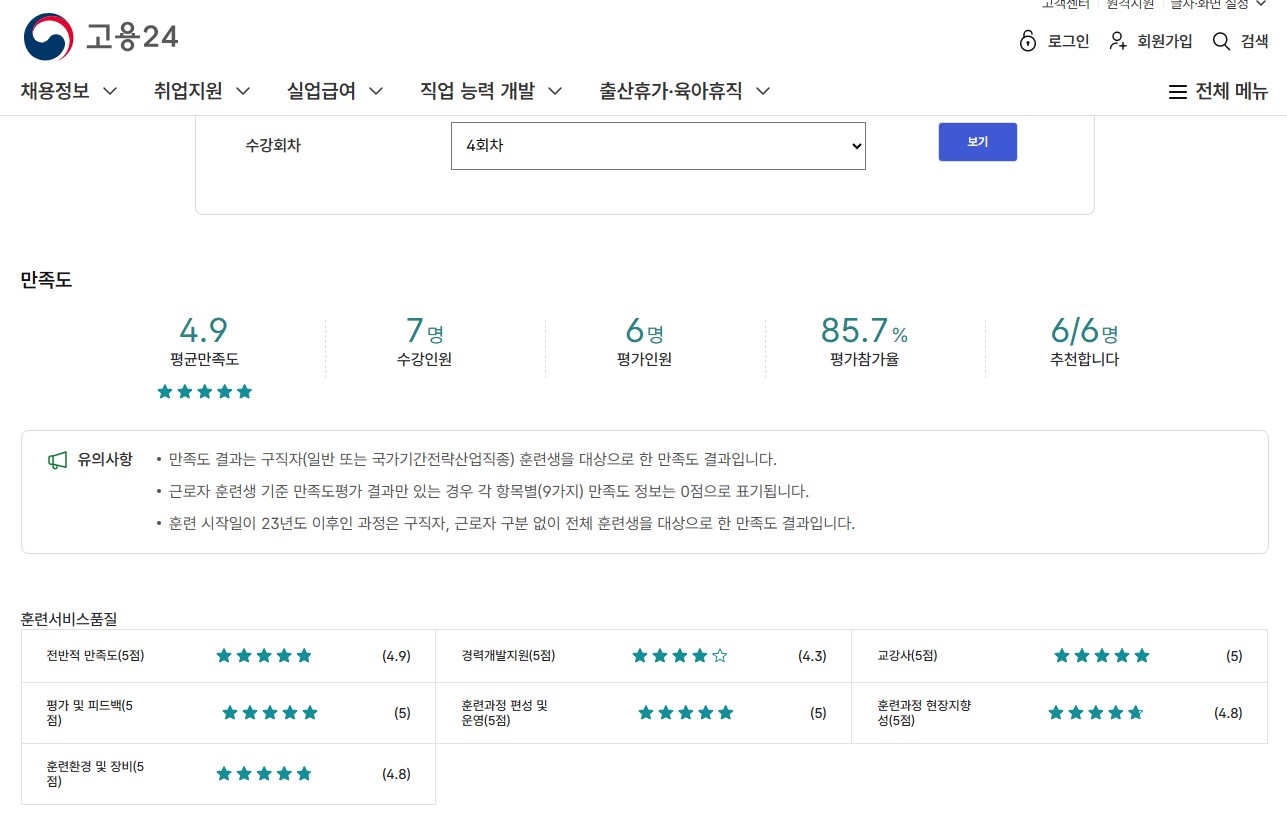Click the 만족도 section heading
Image resolution: width=1287 pixels, height=815 pixels.
[46, 281]
